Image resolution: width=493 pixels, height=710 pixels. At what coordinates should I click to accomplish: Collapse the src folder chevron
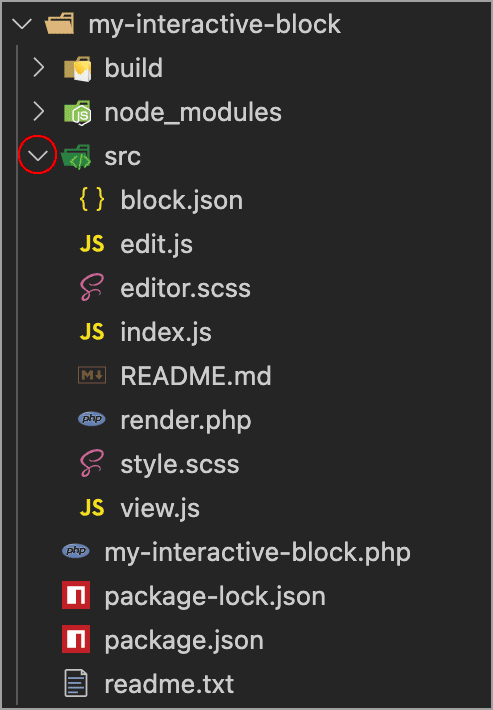click(x=38, y=156)
